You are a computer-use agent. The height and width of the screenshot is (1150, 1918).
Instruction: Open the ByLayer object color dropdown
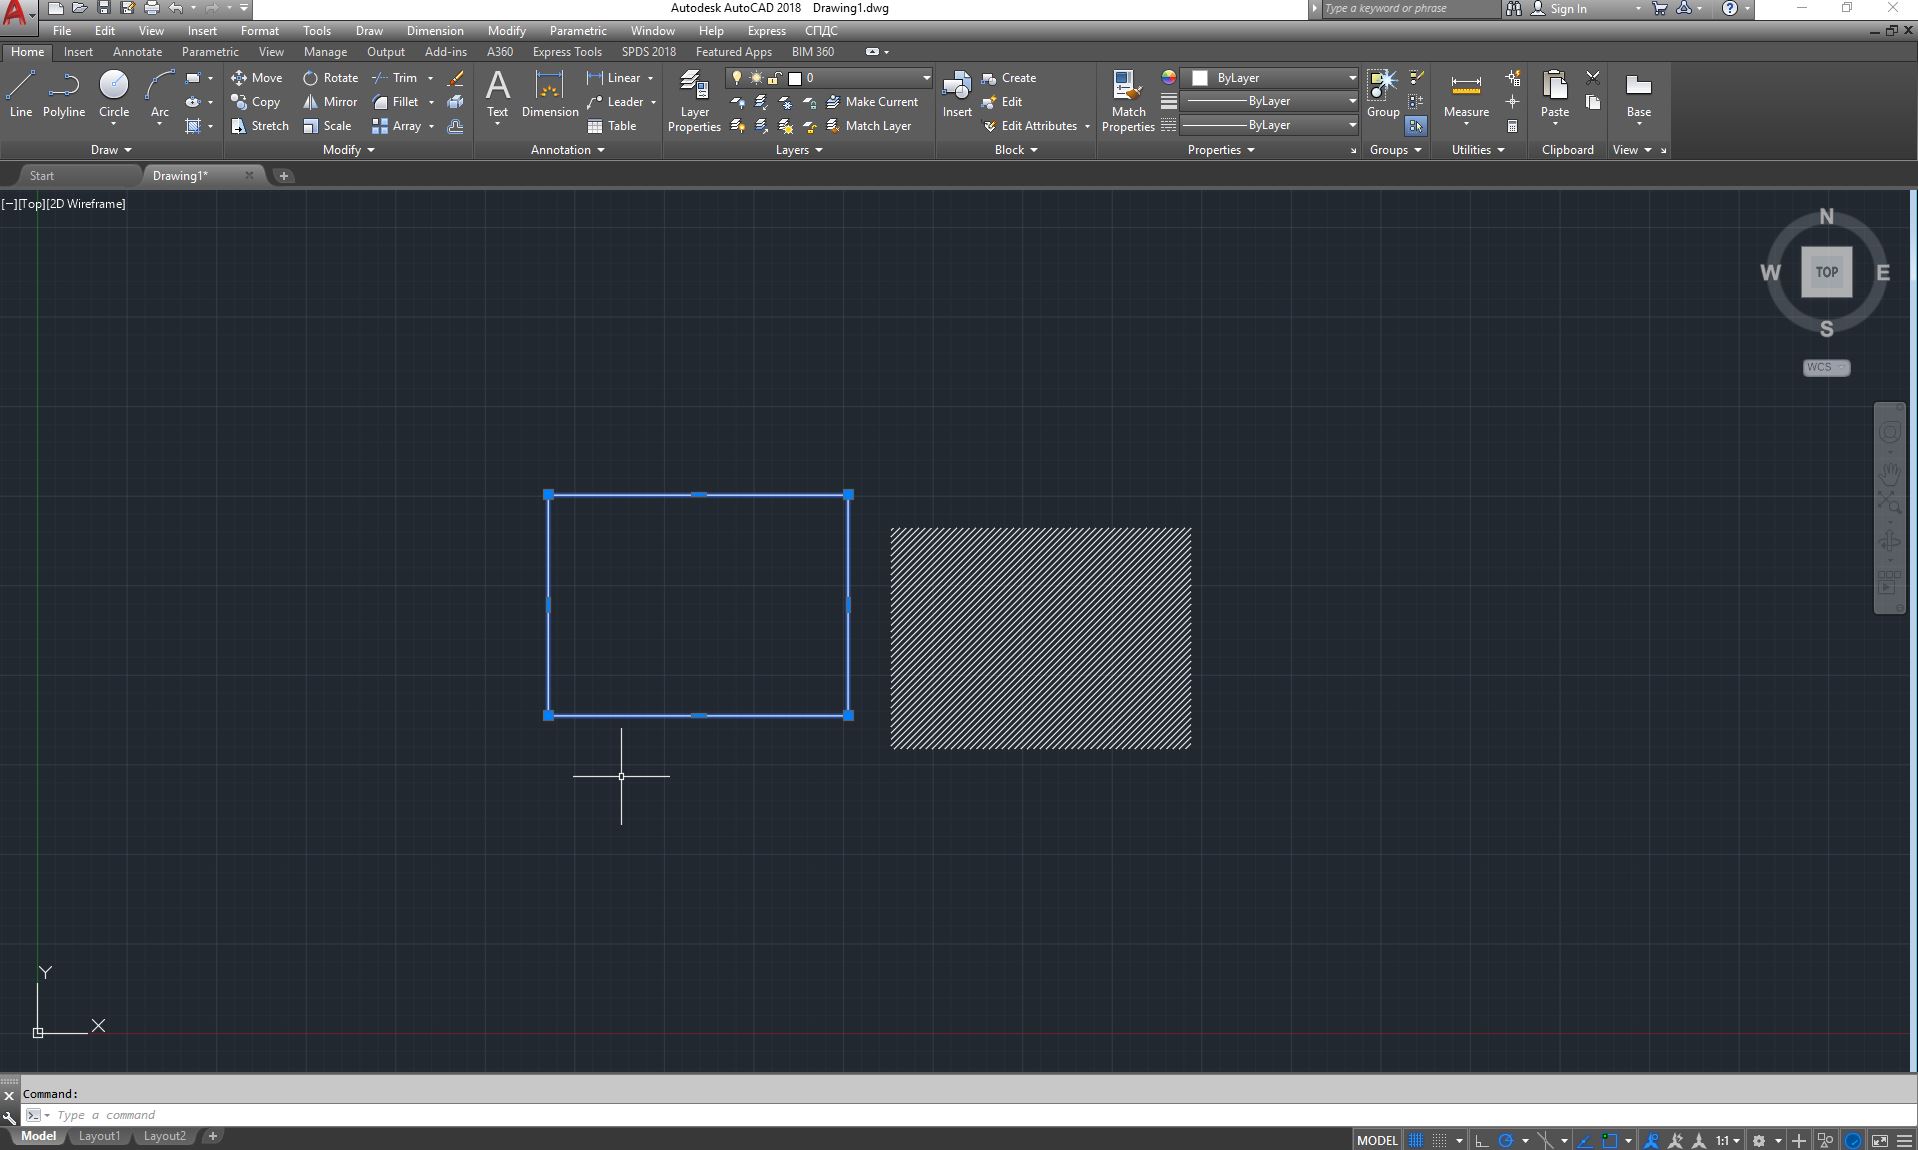1350,77
